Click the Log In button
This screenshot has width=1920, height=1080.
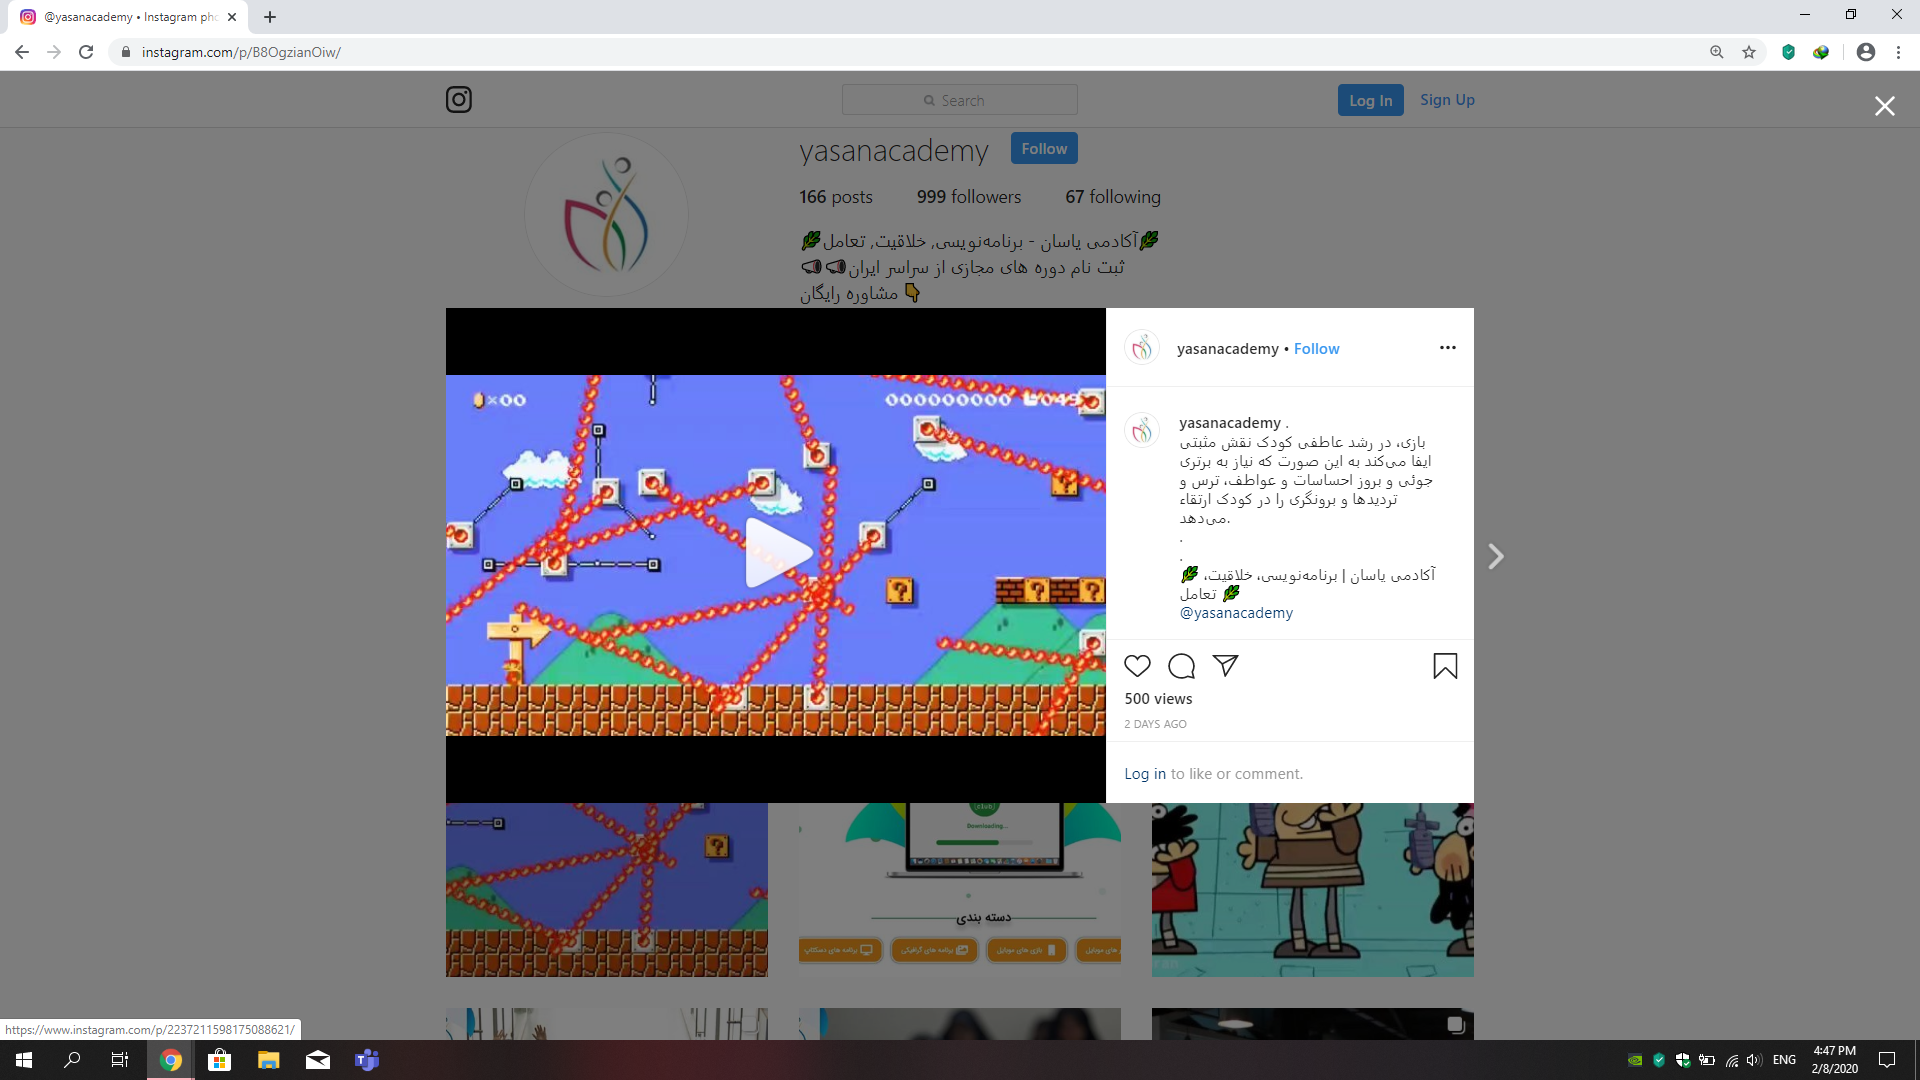tap(1370, 100)
